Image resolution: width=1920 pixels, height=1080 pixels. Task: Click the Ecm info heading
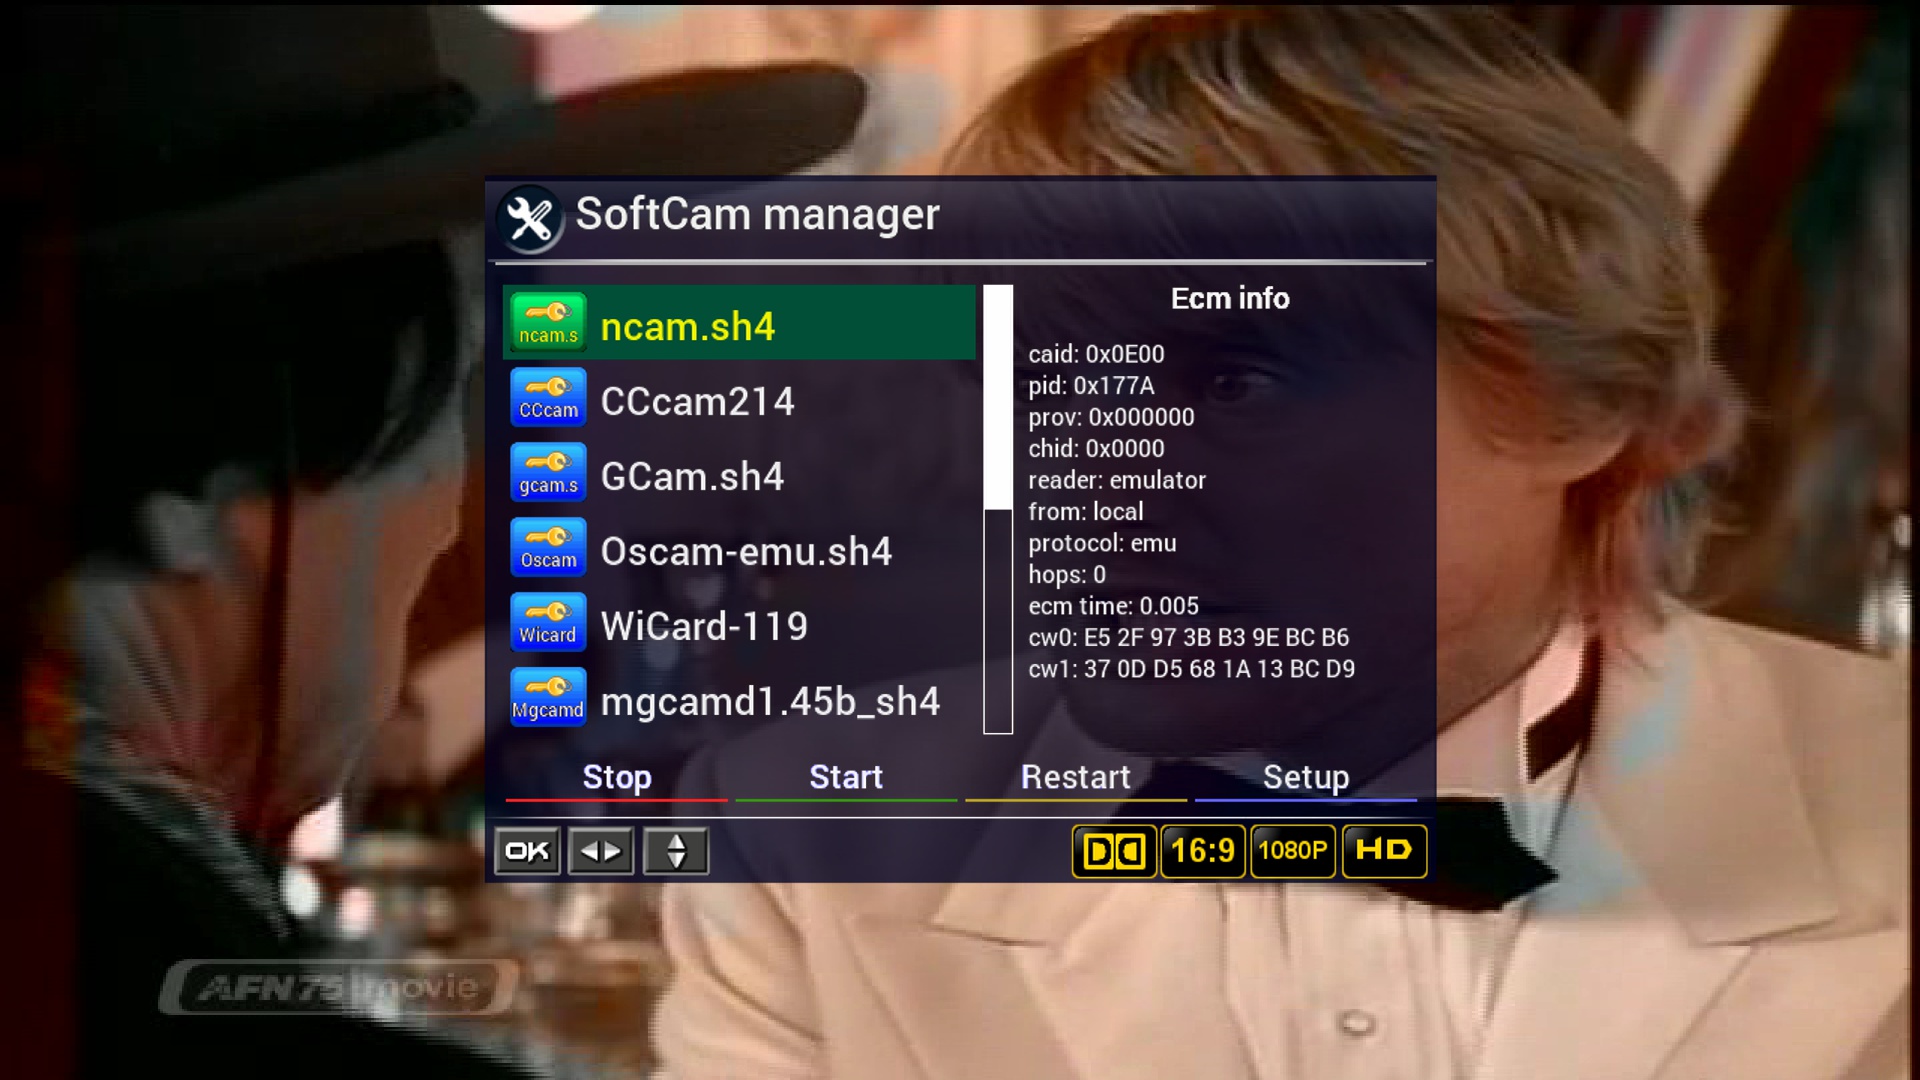(x=1230, y=298)
